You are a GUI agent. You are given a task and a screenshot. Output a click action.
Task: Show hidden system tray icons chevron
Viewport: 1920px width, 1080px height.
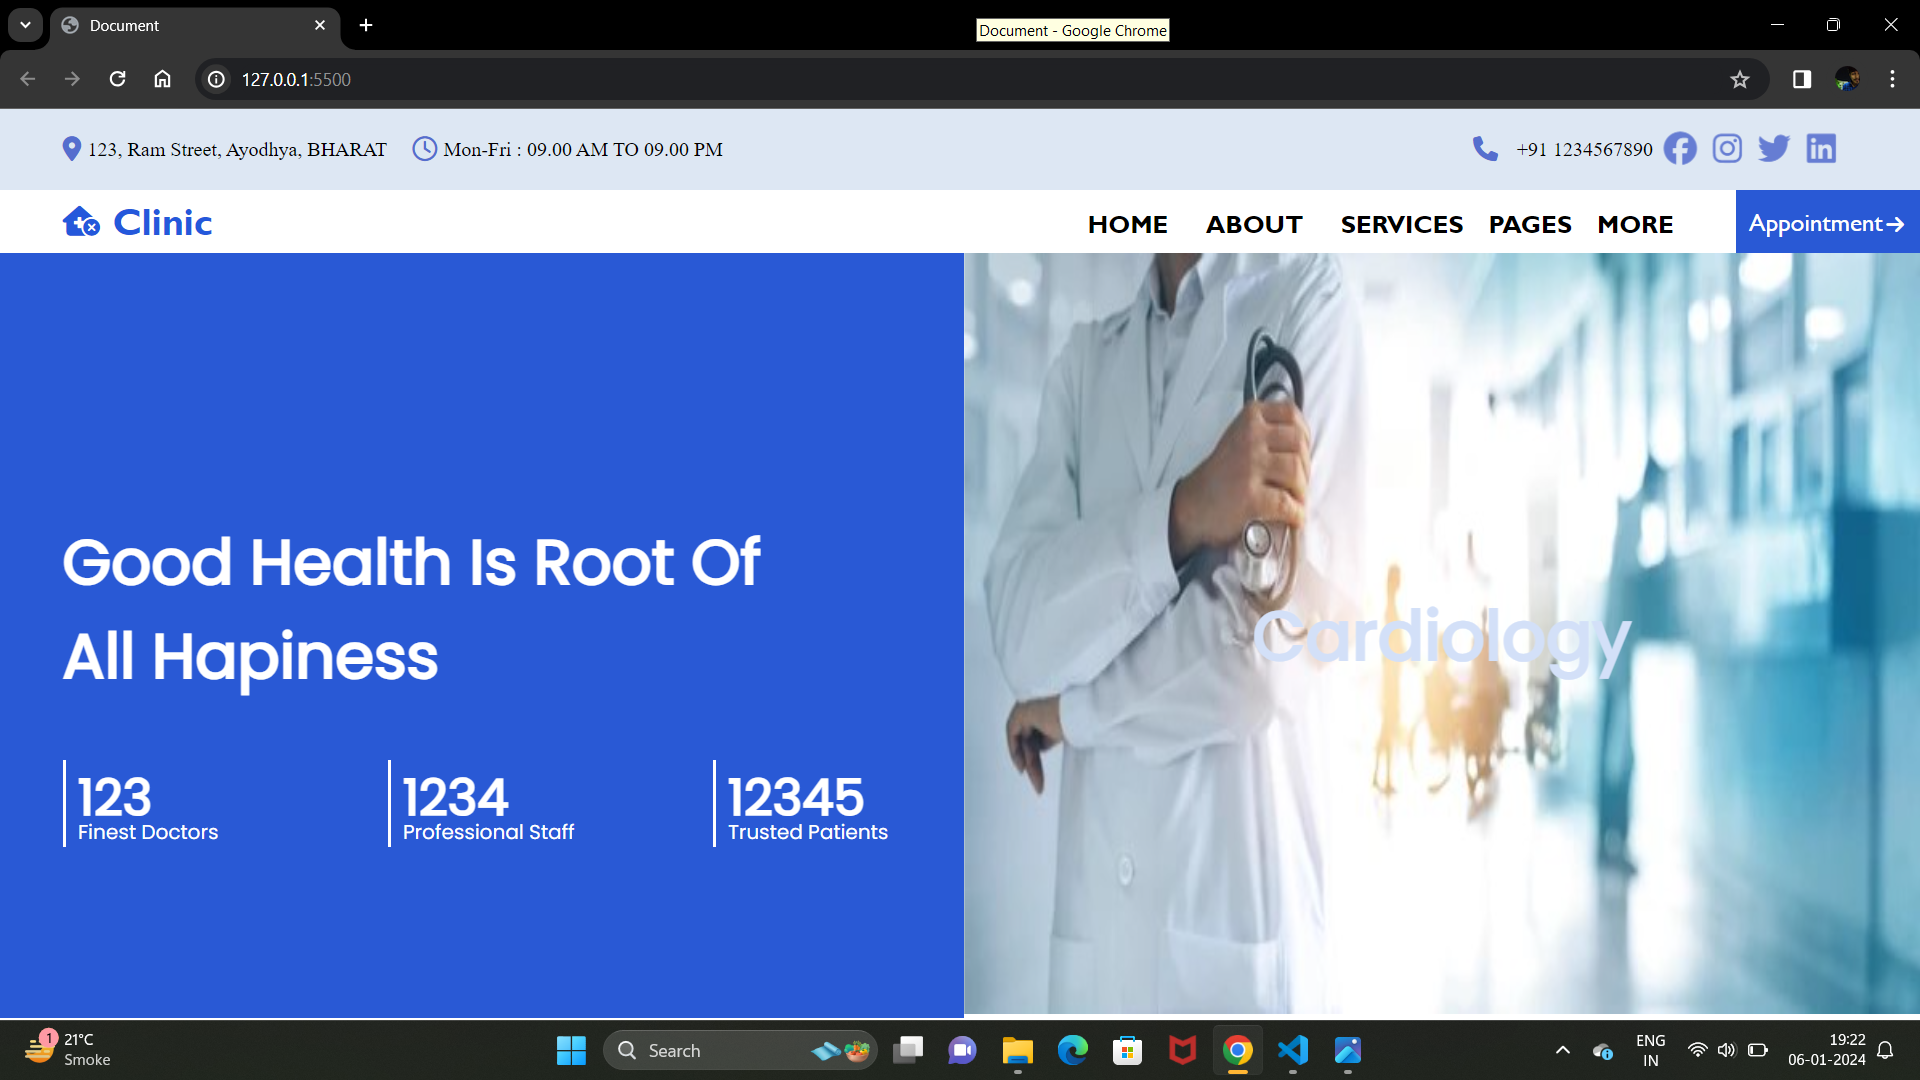point(1563,1050)
